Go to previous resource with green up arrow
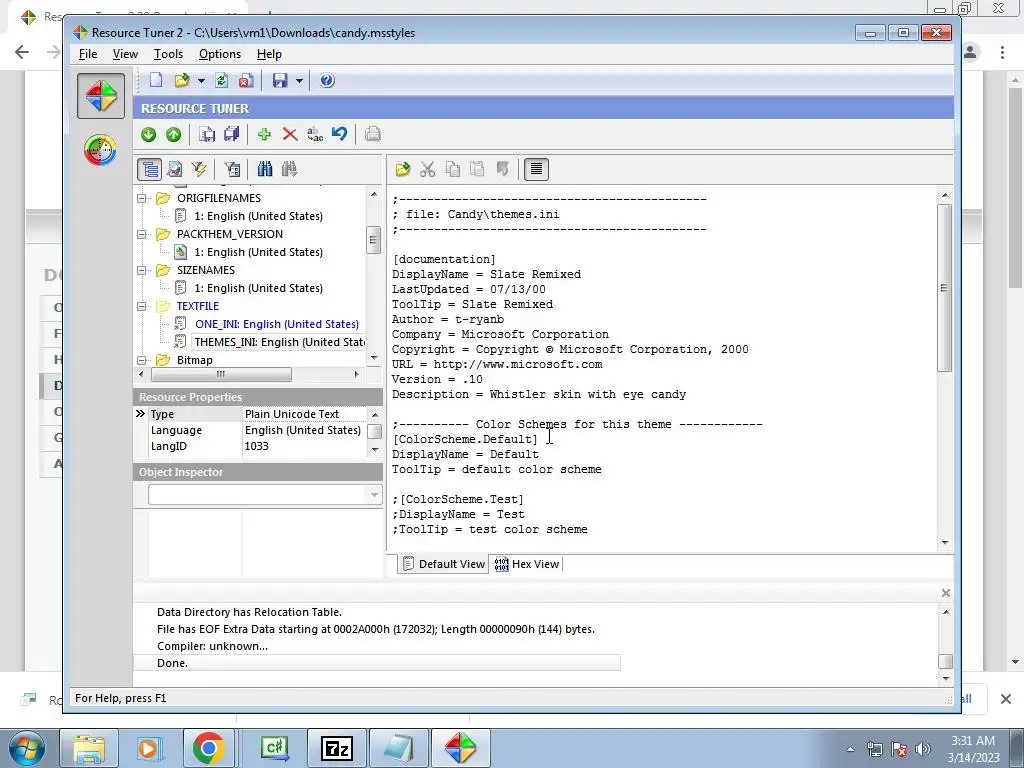The image size is (1024, 768). pos(173,134)
